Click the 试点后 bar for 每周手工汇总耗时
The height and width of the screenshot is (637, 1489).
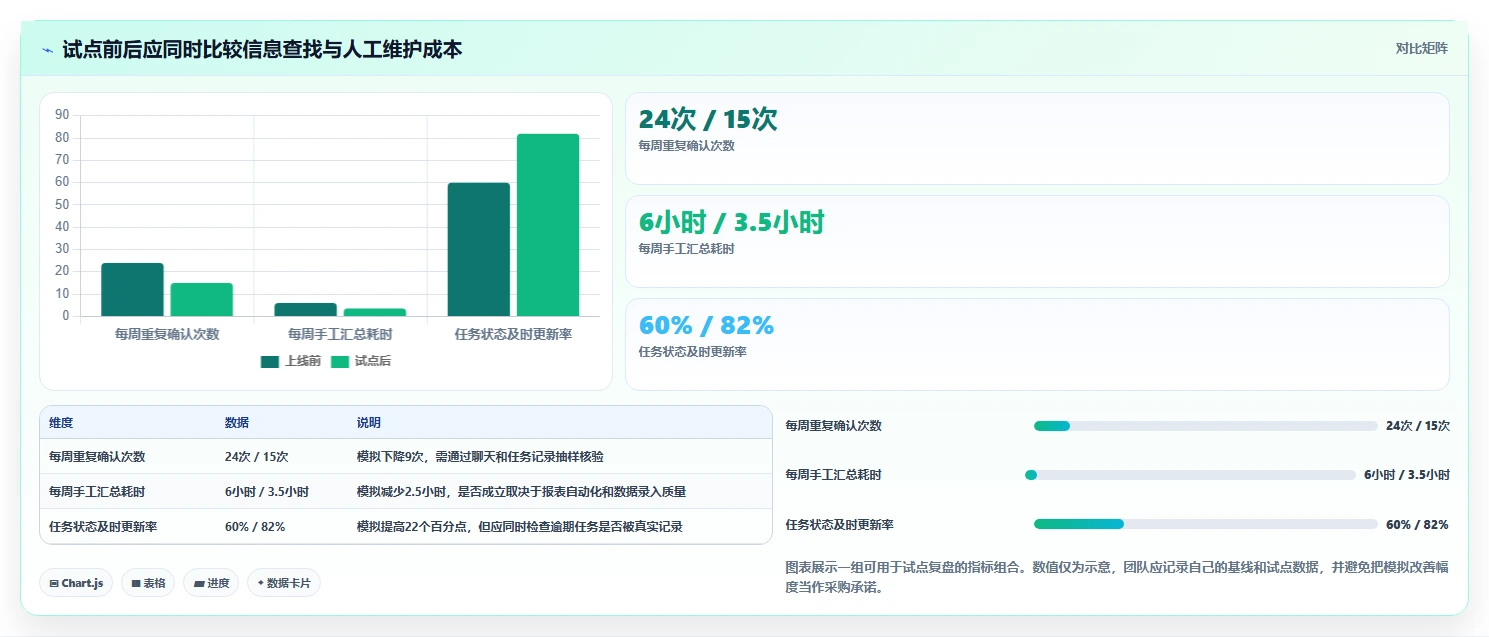(374, 313)
